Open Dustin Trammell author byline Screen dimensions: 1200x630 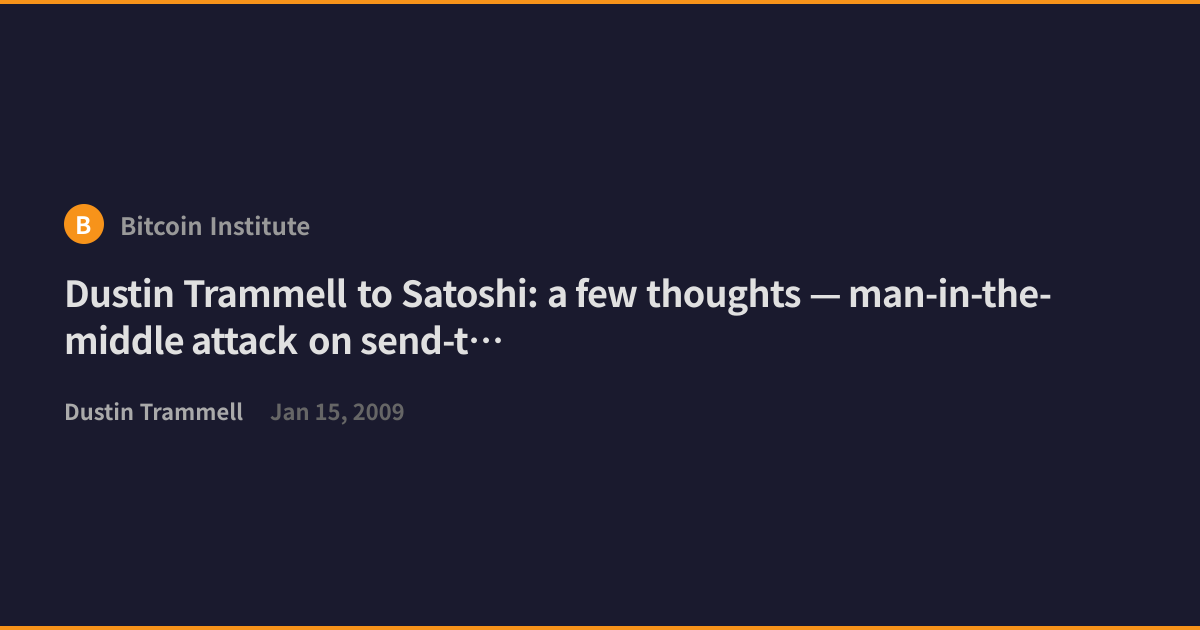click(154, 412)
